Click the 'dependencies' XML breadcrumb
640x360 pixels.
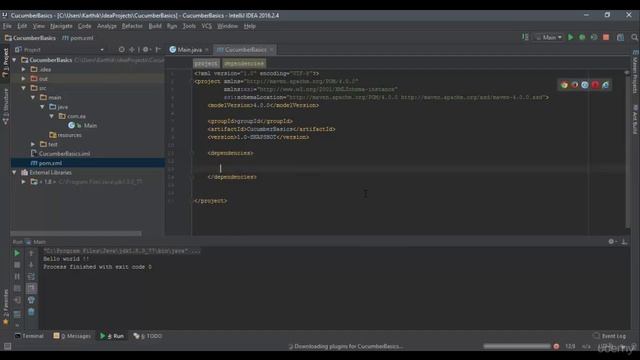(x=244, y=63)
